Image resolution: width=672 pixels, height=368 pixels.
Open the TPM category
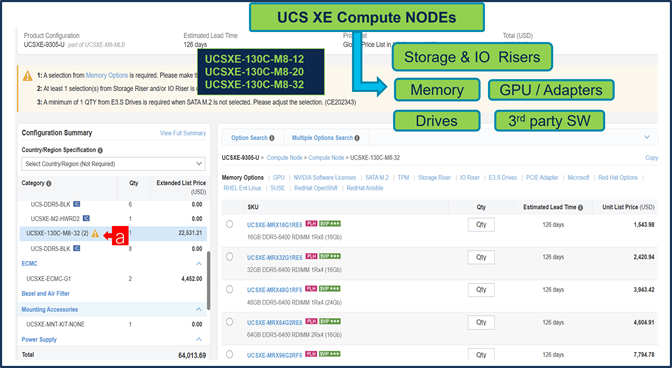[x=403, y=177]
